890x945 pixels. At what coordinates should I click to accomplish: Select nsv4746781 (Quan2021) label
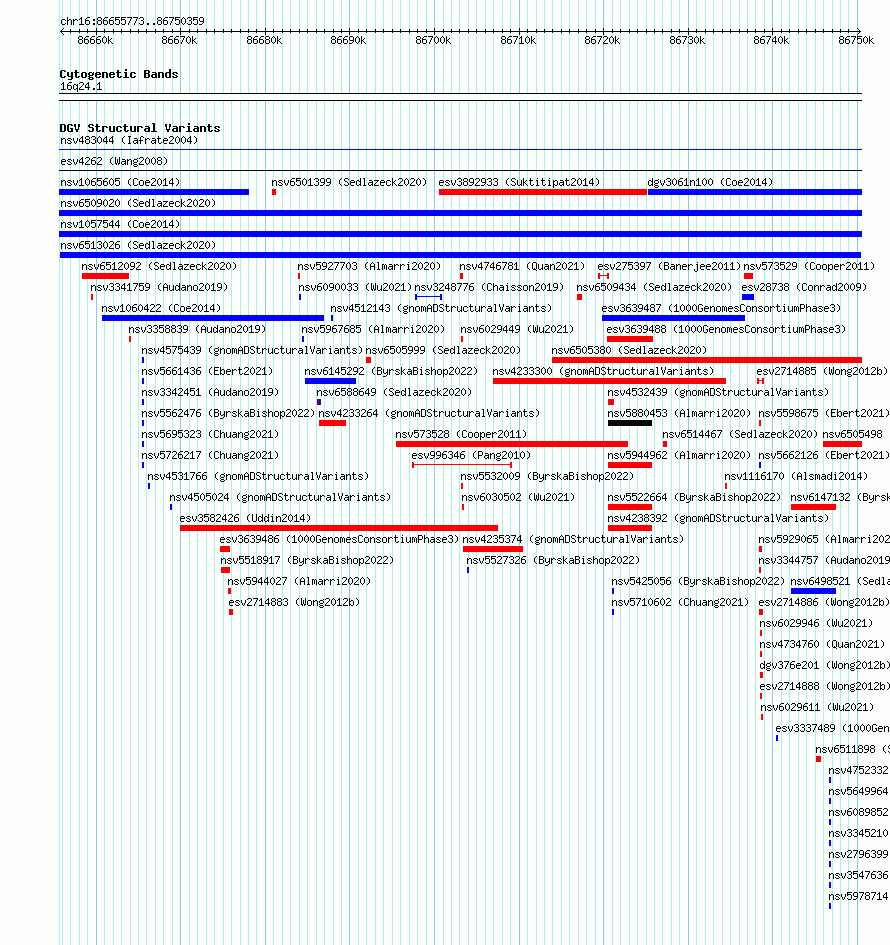point(522,266)
